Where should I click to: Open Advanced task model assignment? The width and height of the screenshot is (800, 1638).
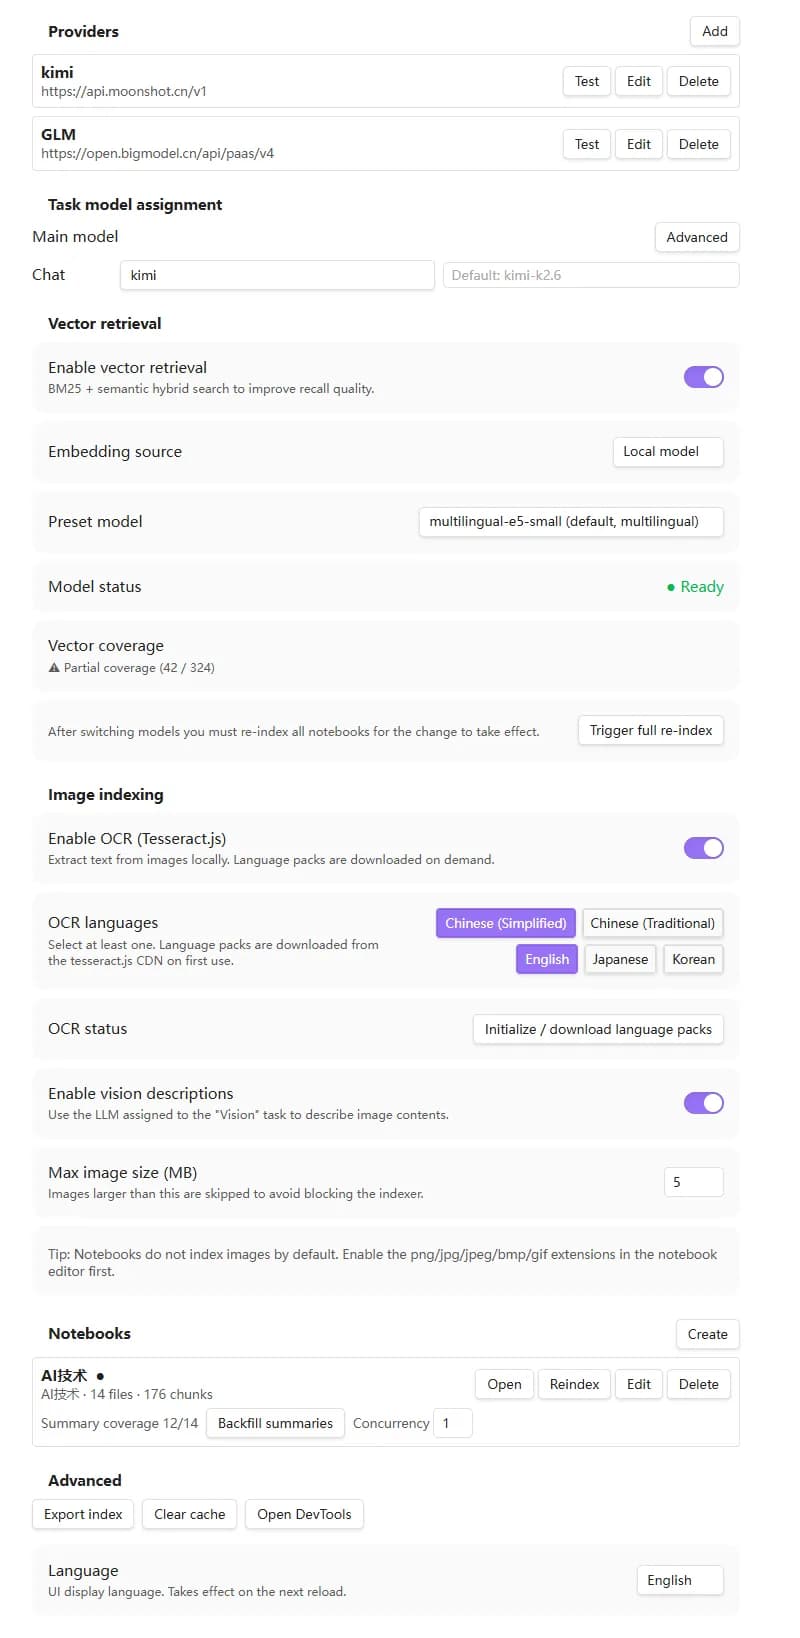pyautogui.click(x=697, y=237)
